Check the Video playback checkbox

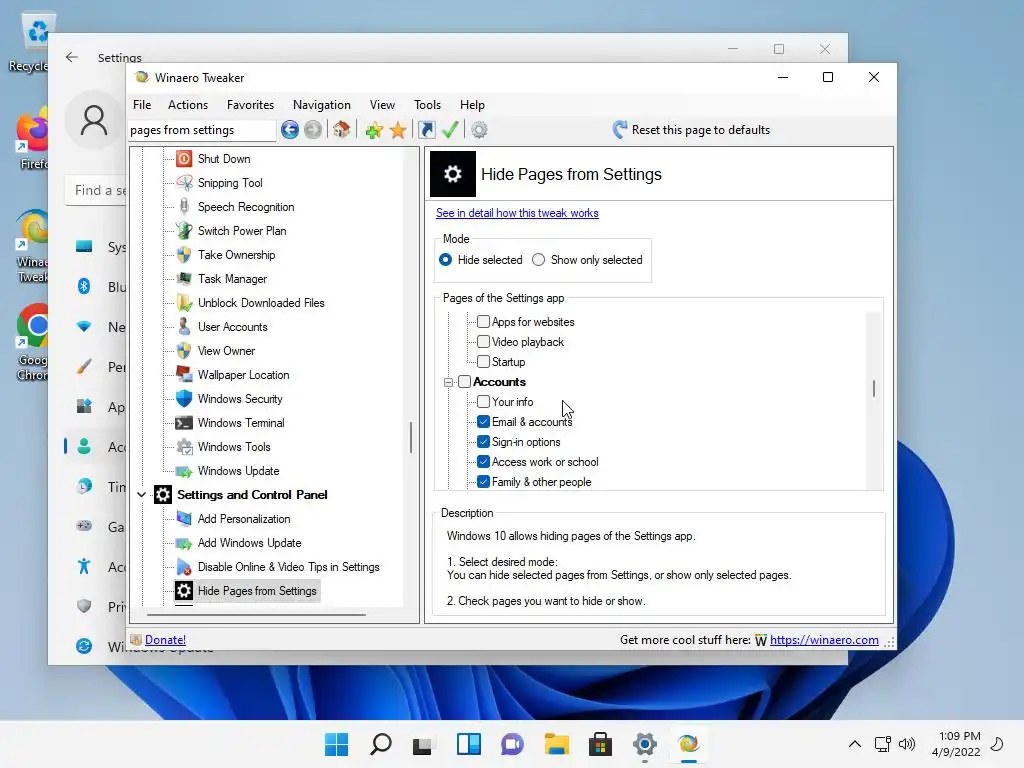483,342
